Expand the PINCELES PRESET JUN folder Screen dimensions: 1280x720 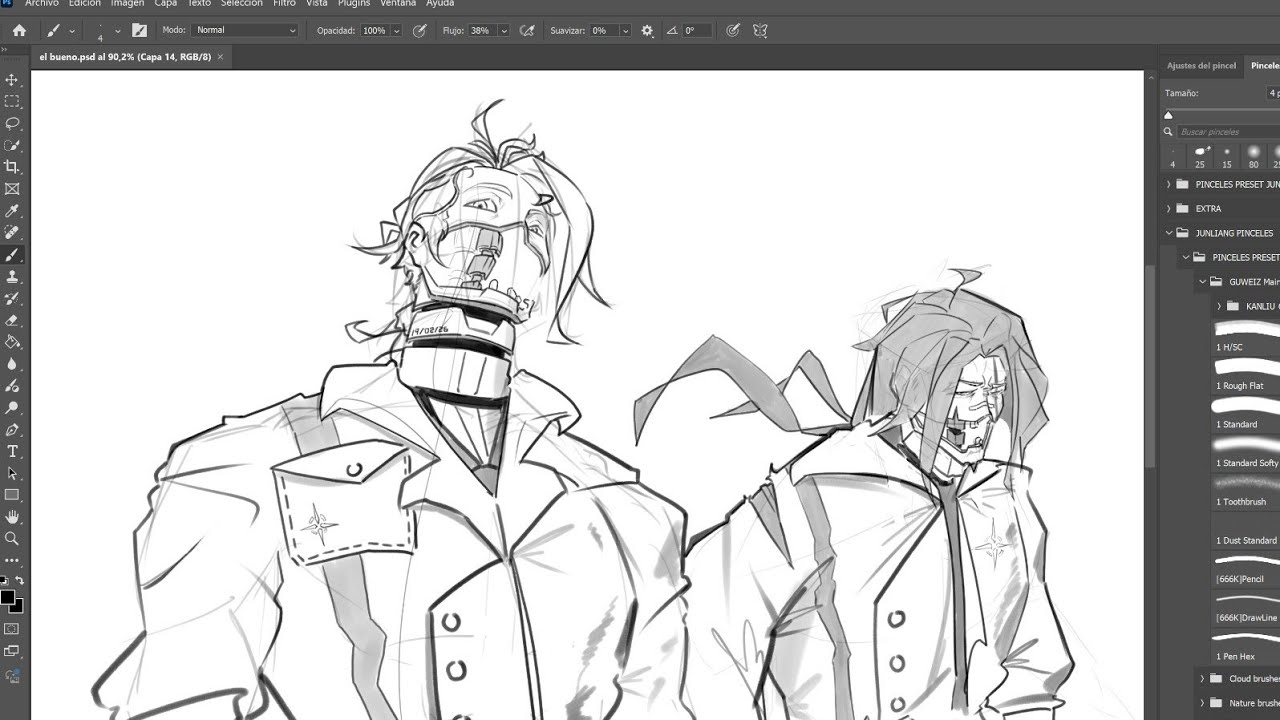coord(1168,184)
